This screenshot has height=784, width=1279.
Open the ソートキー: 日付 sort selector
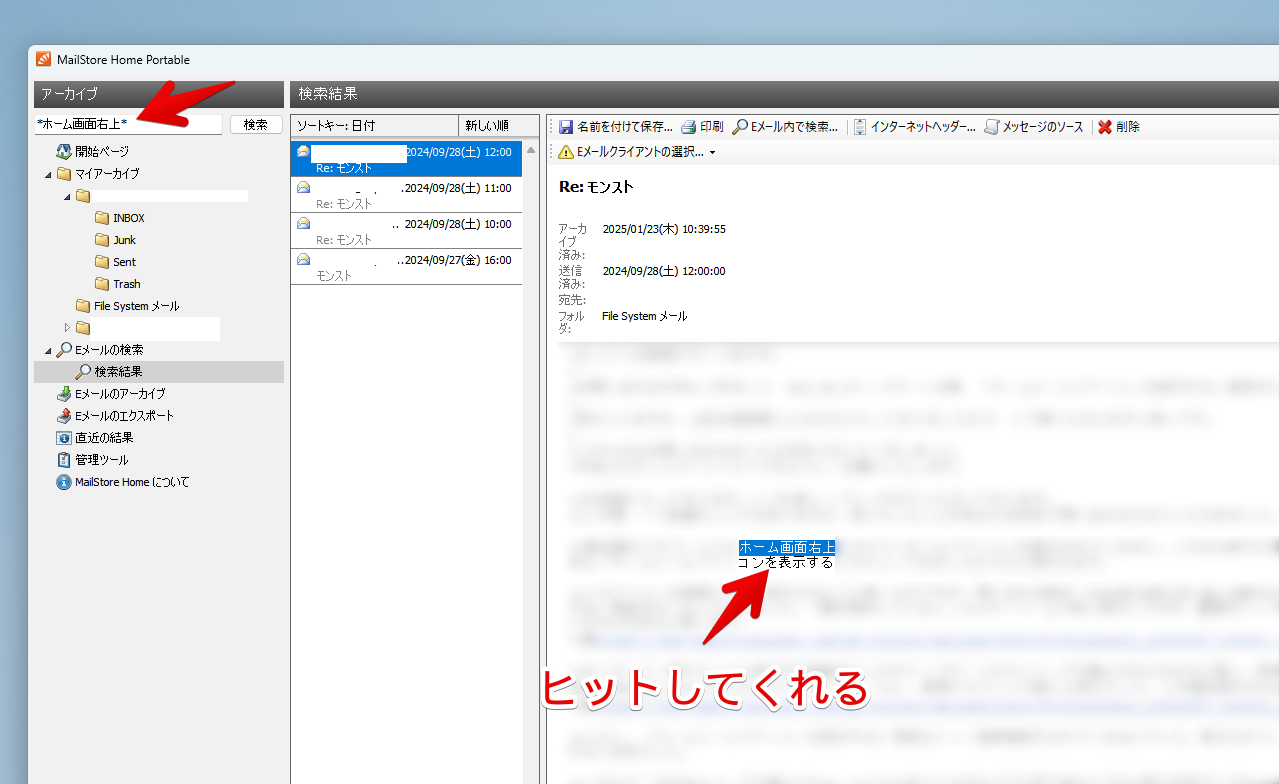375,126
